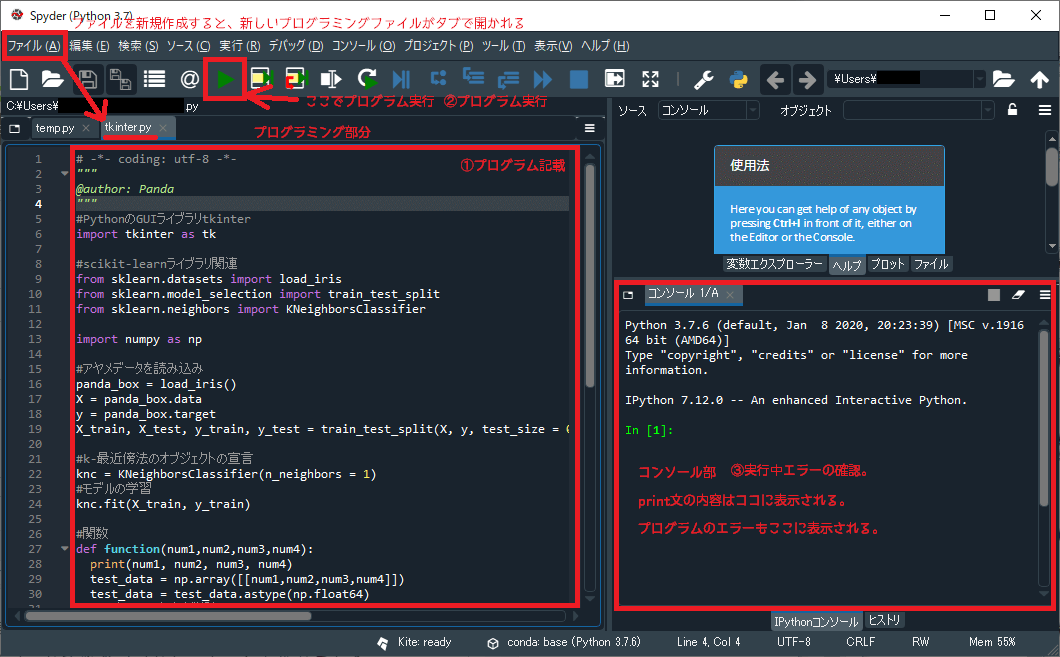Screen dimensions: 1060x657
Task: Run the file with the green play button
Action: (x=225, y=79)
